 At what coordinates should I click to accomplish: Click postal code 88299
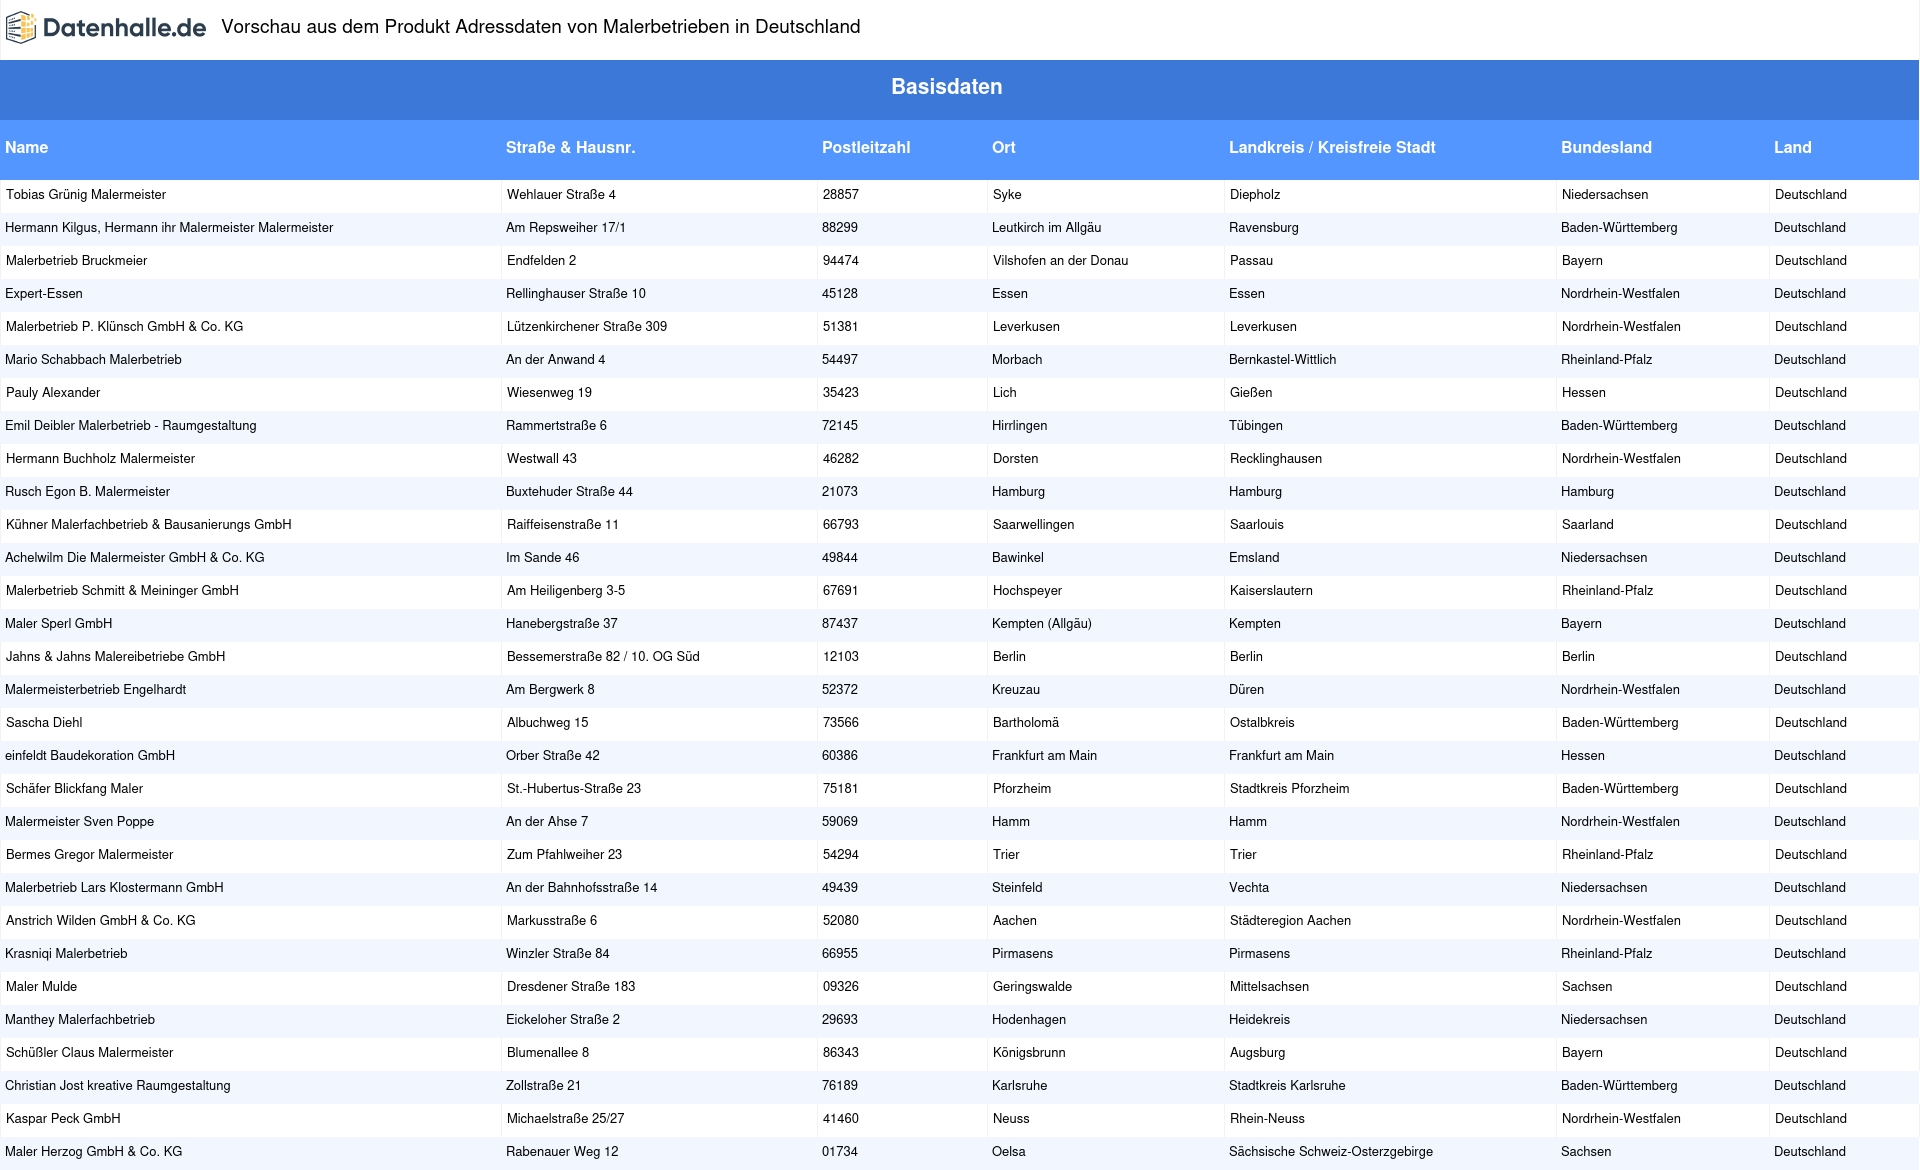(x=840, y=228)
